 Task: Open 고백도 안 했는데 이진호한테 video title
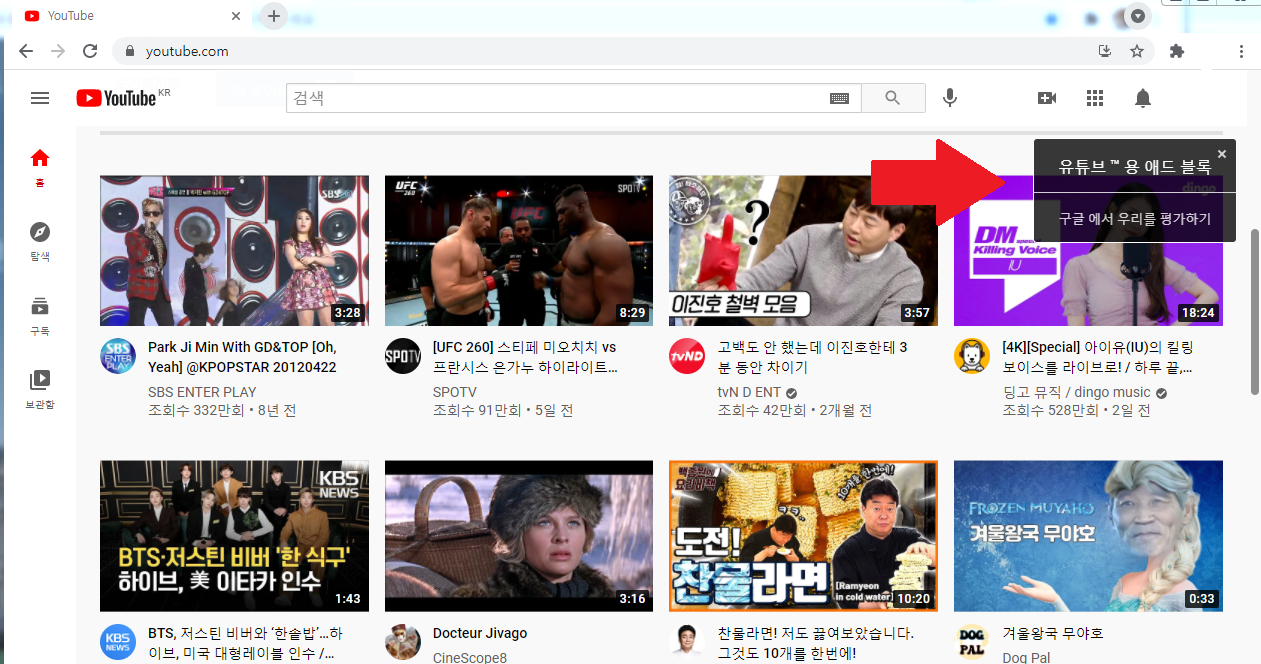point(812,357)
